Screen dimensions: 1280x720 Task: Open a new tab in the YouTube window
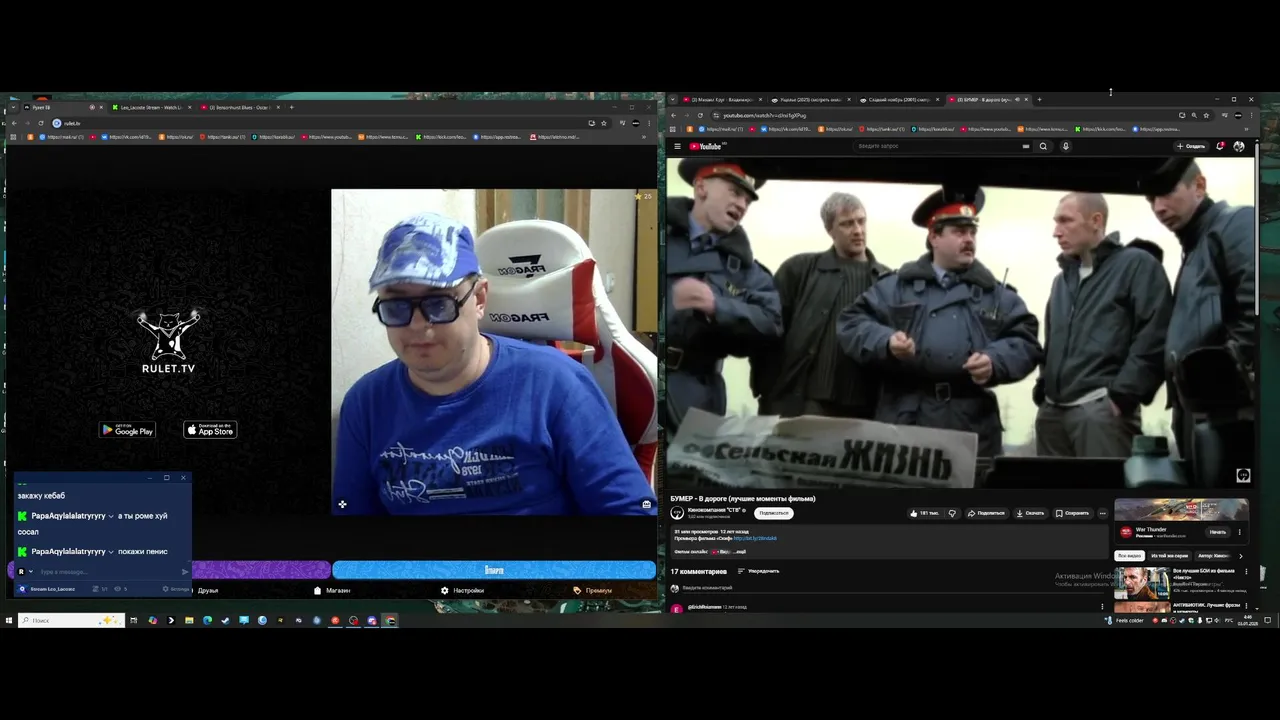click(x=1039, y=100)
